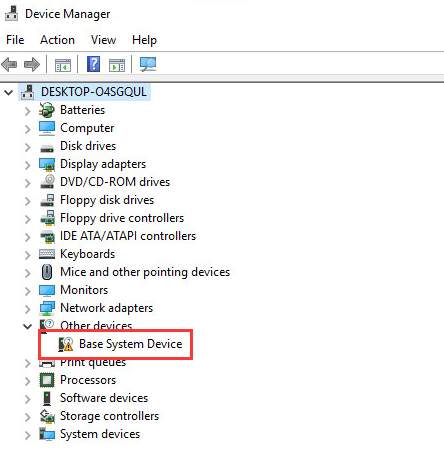Open the File menu

15,40
